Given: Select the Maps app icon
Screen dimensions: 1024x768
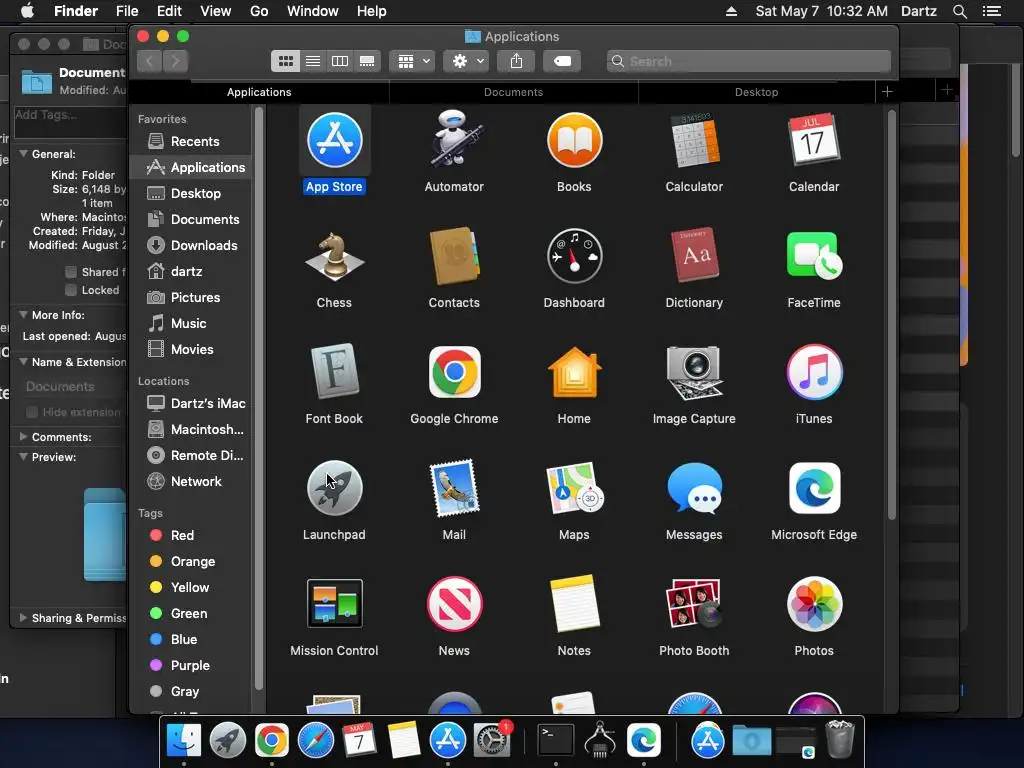Looking at the screenshot, I should click(574, 488).
